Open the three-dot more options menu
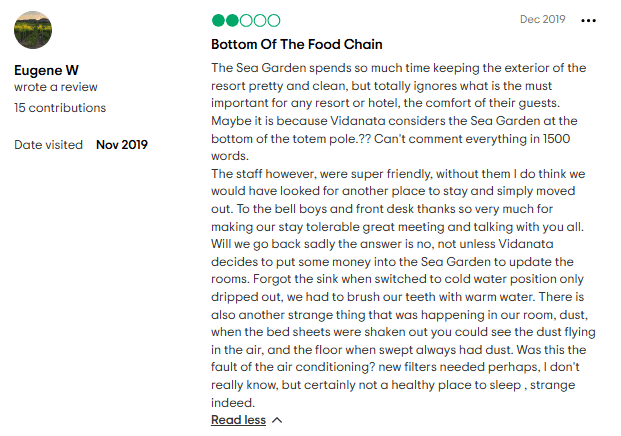 click(588, 21)
